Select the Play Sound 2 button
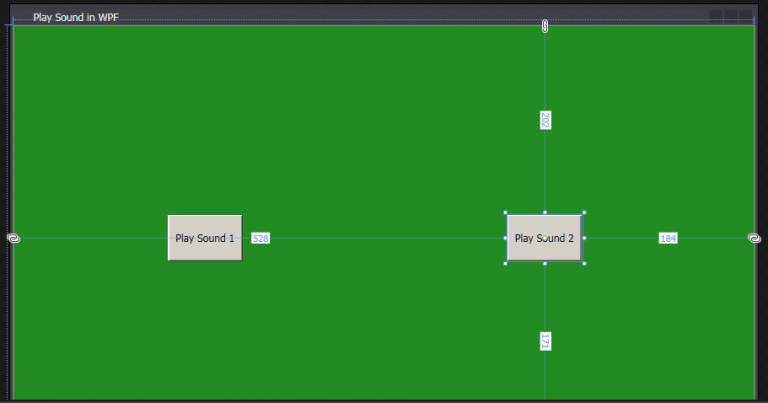The width and height of the screenshot is (768, 403). [x=544, y=238]
